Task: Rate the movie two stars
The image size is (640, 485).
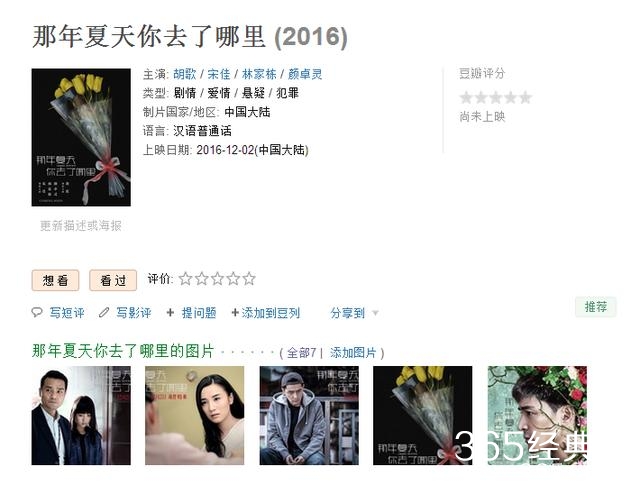Action: click(201, 279)
